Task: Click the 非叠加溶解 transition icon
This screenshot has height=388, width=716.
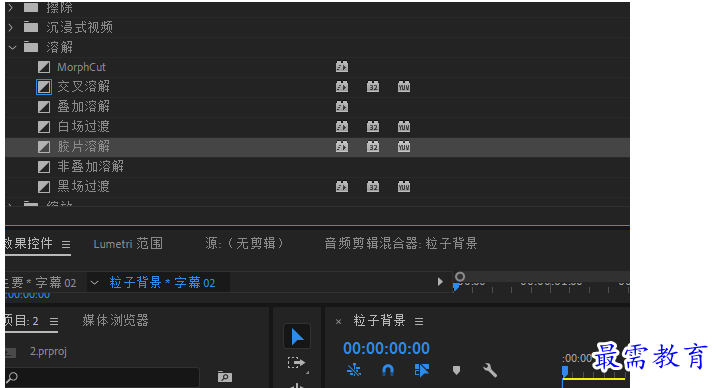Action: click(44, 167)
